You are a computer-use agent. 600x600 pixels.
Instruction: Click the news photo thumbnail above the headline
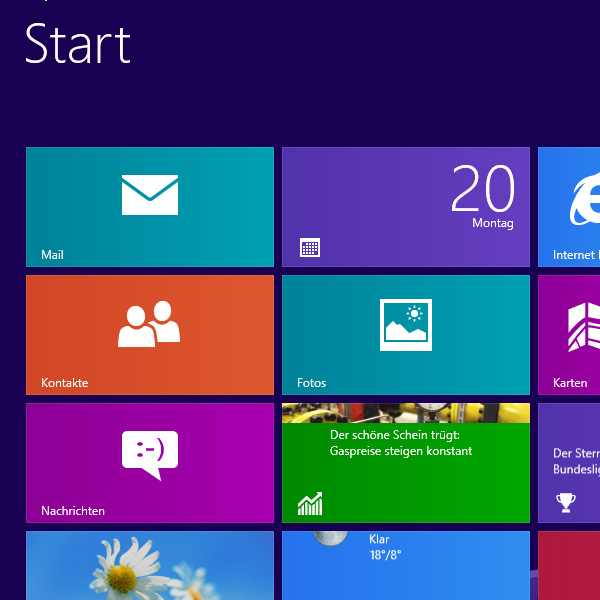[406, 413]
